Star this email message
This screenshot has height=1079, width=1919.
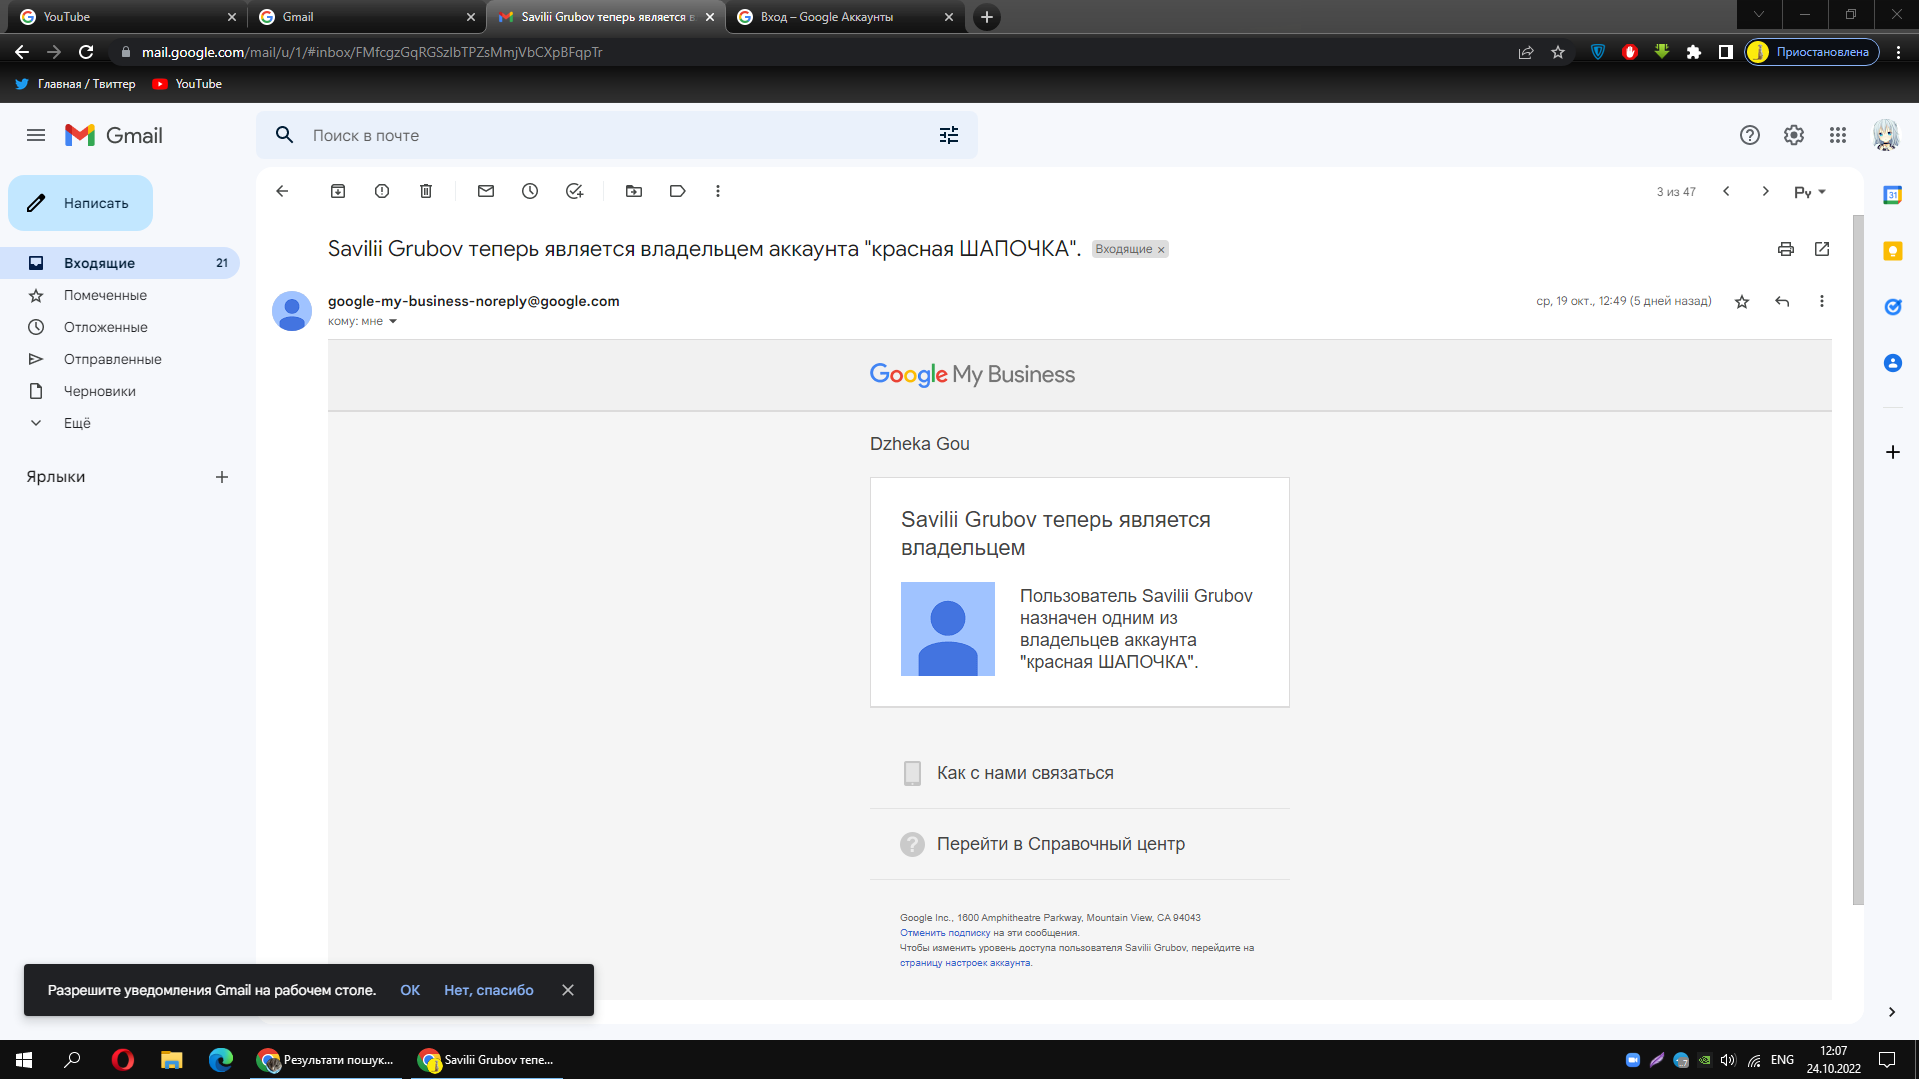[1742, 301]
